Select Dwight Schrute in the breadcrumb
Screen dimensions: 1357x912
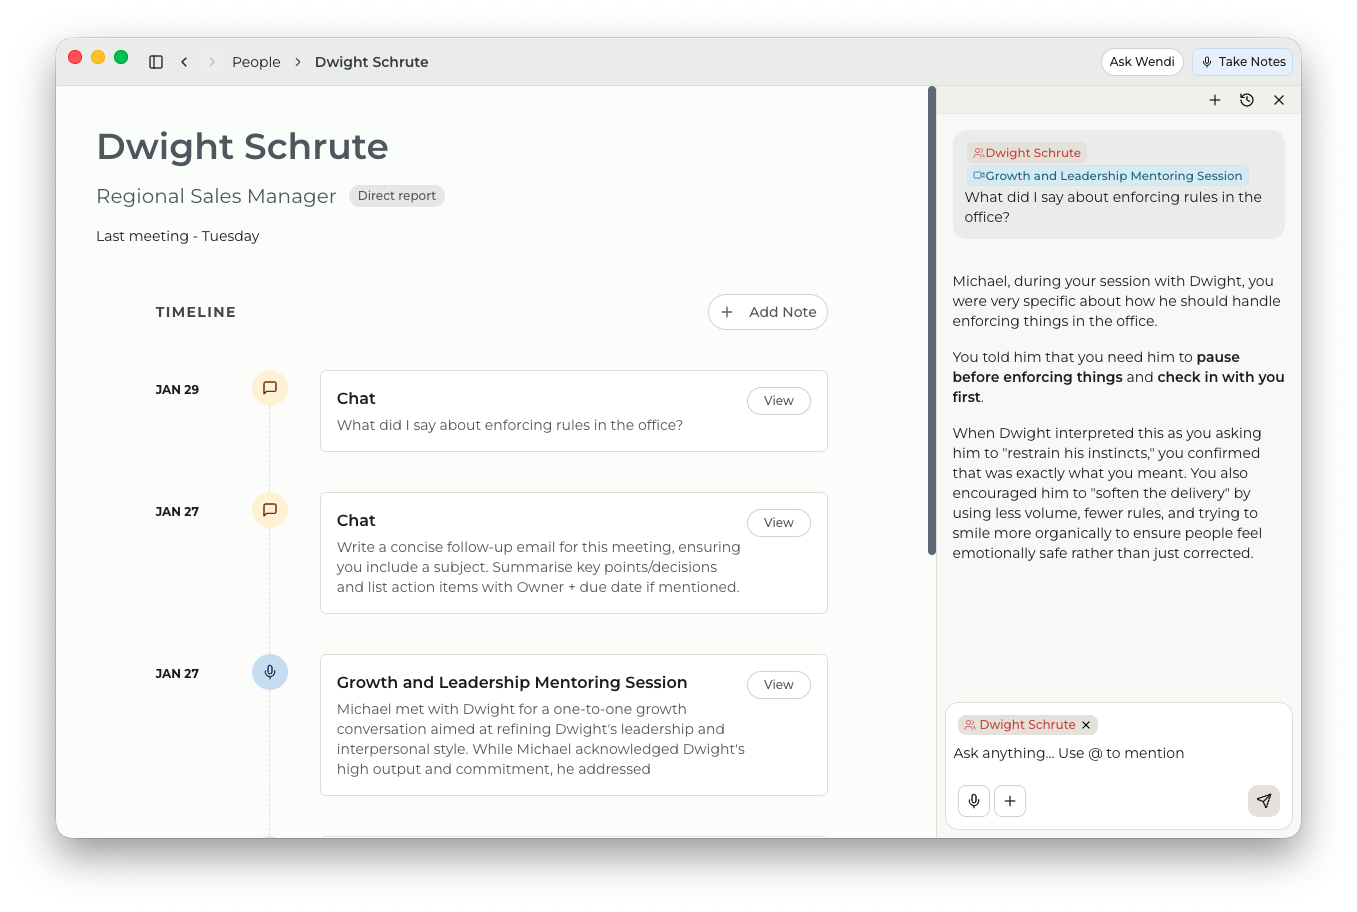click(371, 61)
